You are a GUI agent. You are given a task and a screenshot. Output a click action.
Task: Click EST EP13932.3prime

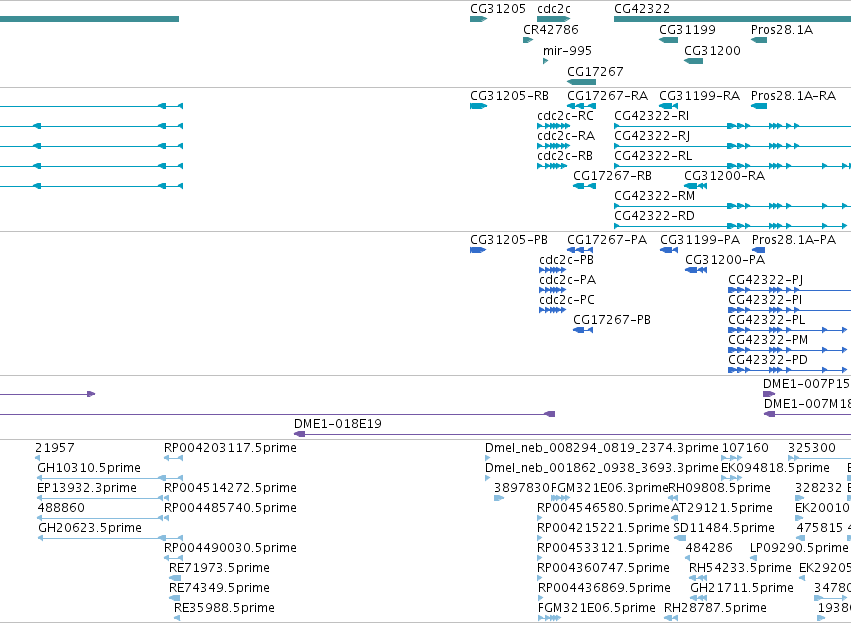click(87, 488)
